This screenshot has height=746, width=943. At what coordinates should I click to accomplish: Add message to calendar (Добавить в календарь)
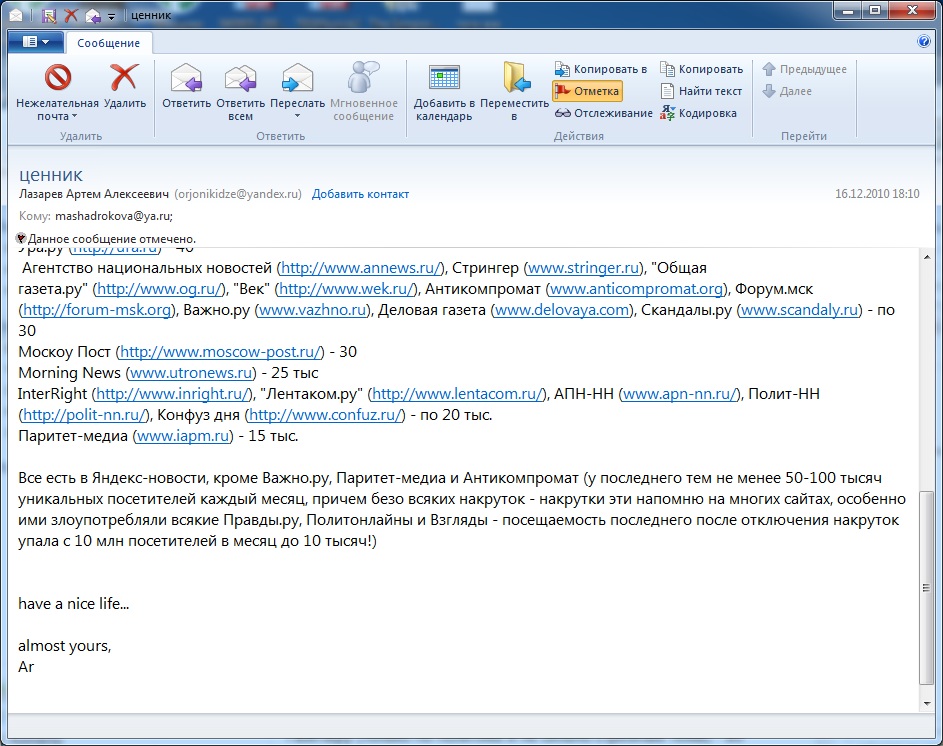tap(444, 79)
